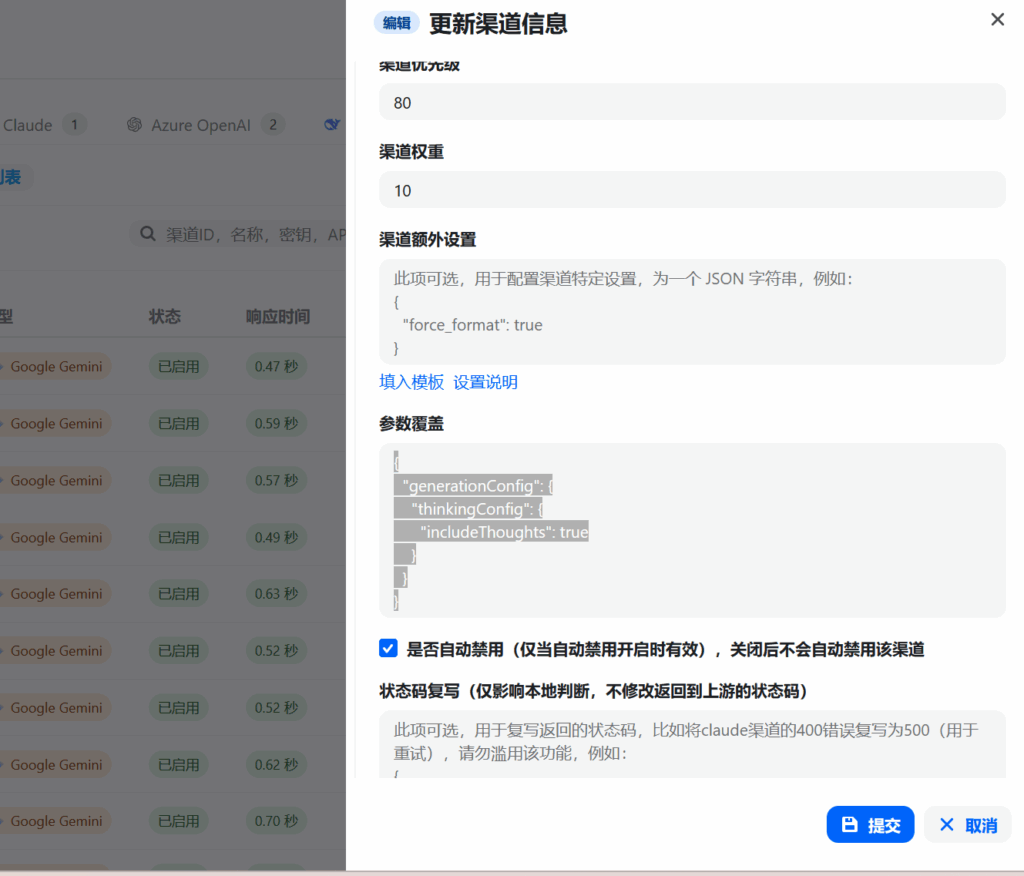1024x876 pixels.
Task: Click the 响应时间 column header
Action: point(278,316)
